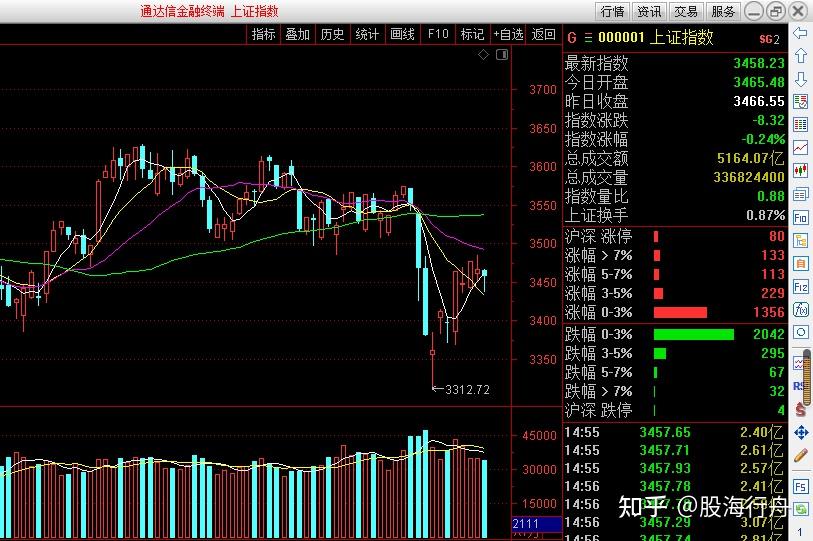Open the colored grid table icon
This screenshot has width=813, height=541.
tap(801, 124)
